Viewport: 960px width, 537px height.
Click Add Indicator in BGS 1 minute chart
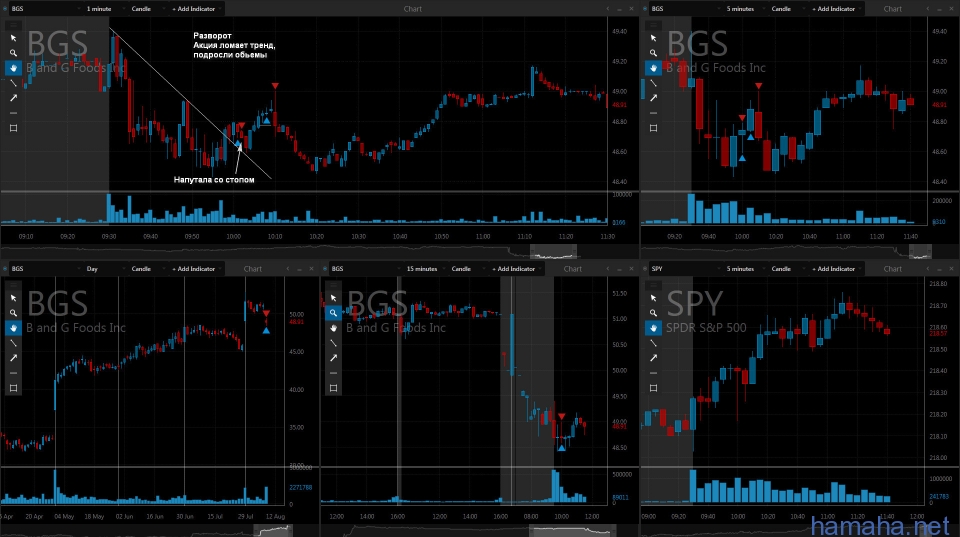pyautogui.click(x=195, y=9)
